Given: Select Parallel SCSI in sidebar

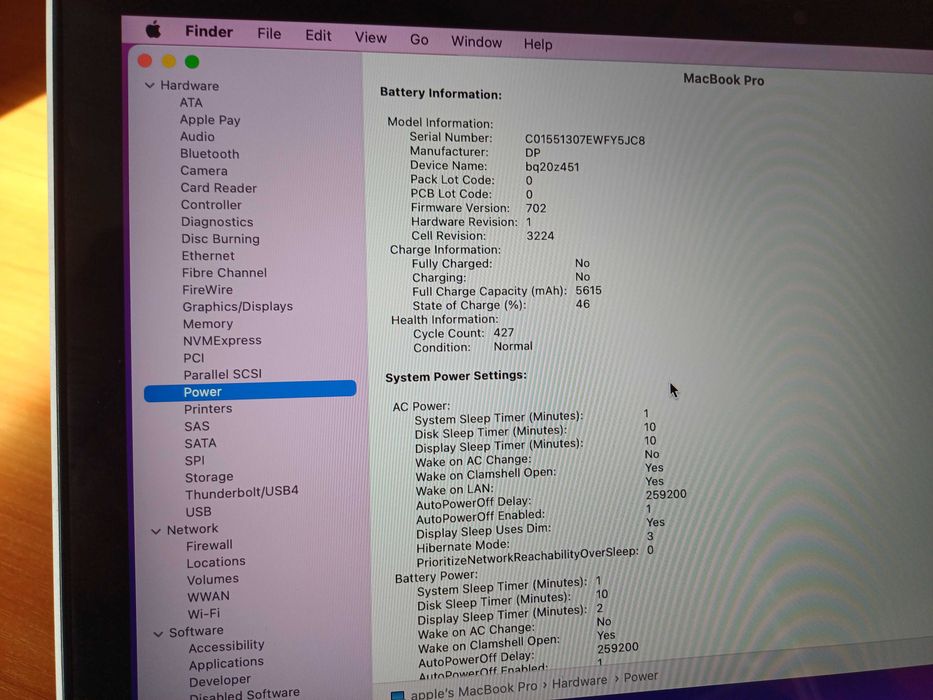Looking at the screenshot, I should (x=223, y=374).
